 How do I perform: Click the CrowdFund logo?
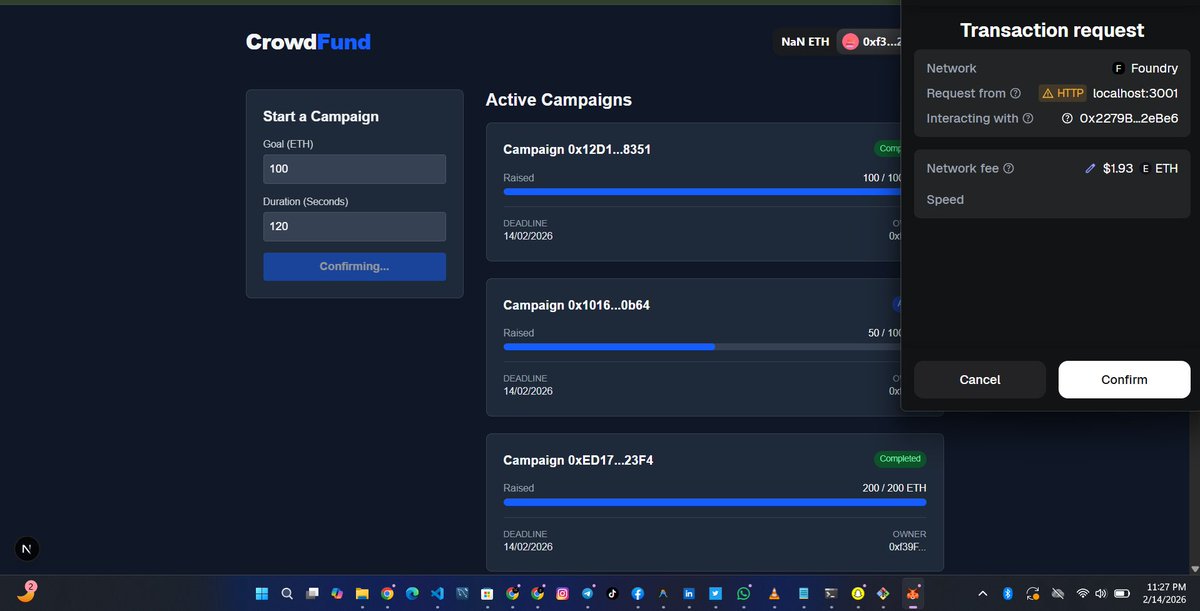tap(308, 42)
